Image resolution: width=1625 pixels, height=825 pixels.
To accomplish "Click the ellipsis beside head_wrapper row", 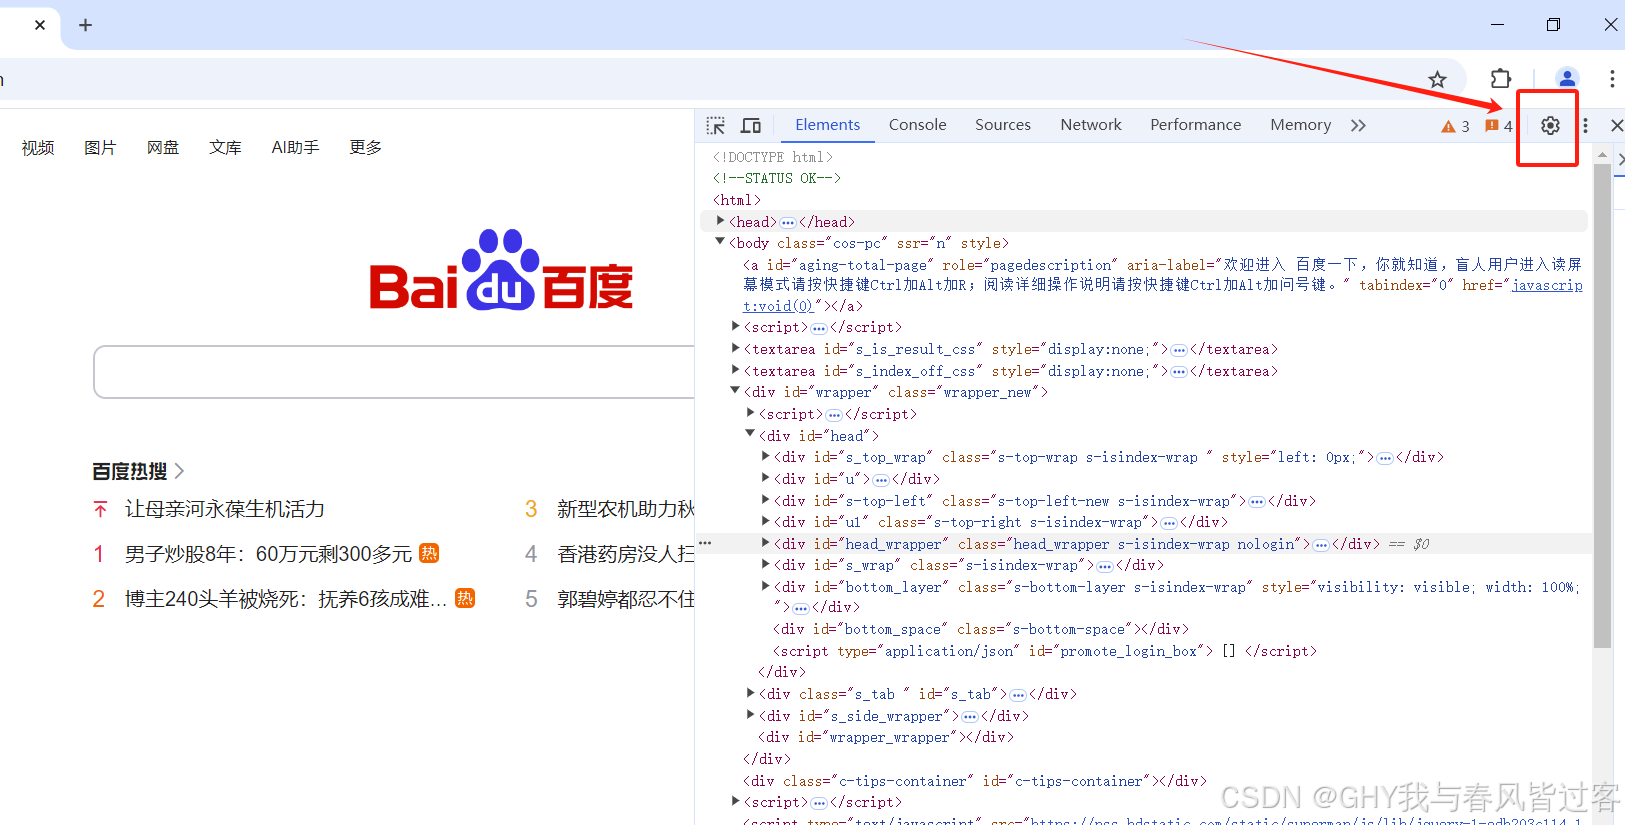I will click(705, 542).
